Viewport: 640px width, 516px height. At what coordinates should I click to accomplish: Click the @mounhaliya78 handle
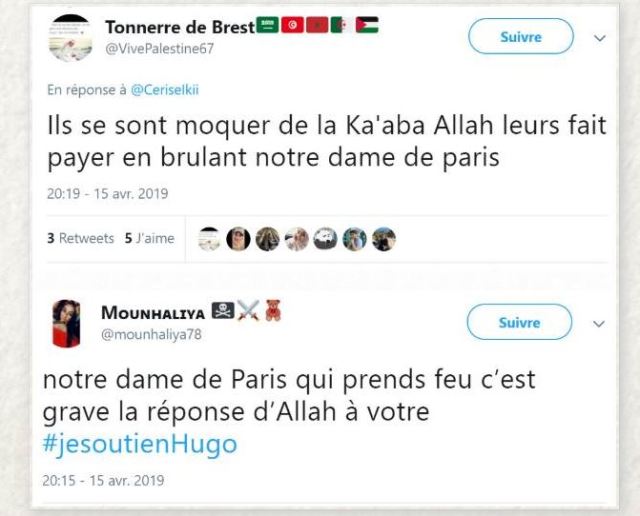click(x=151, y=334)
